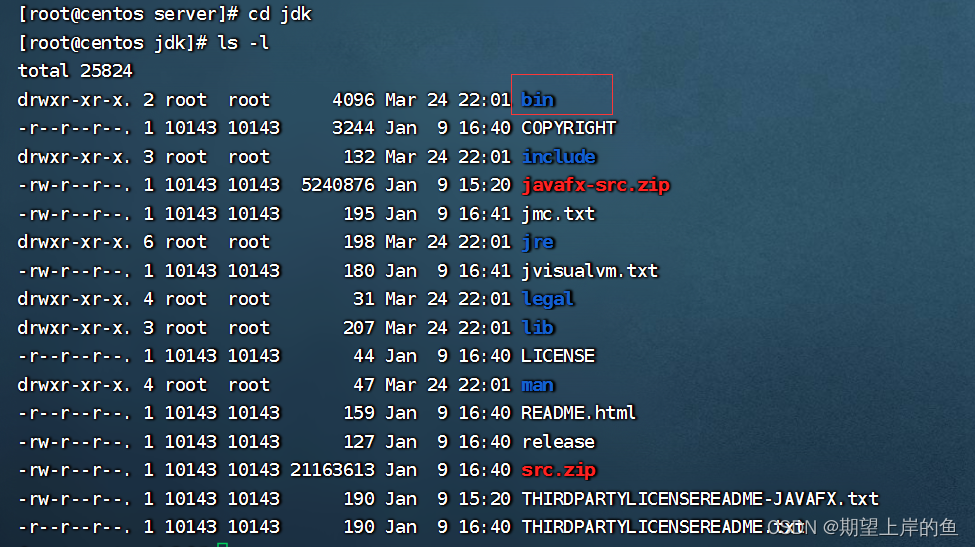Image resolution: width=975 pixels, height=547 pixels.
Task: Click the size 198 in jre row
Action: click(359, 242)
